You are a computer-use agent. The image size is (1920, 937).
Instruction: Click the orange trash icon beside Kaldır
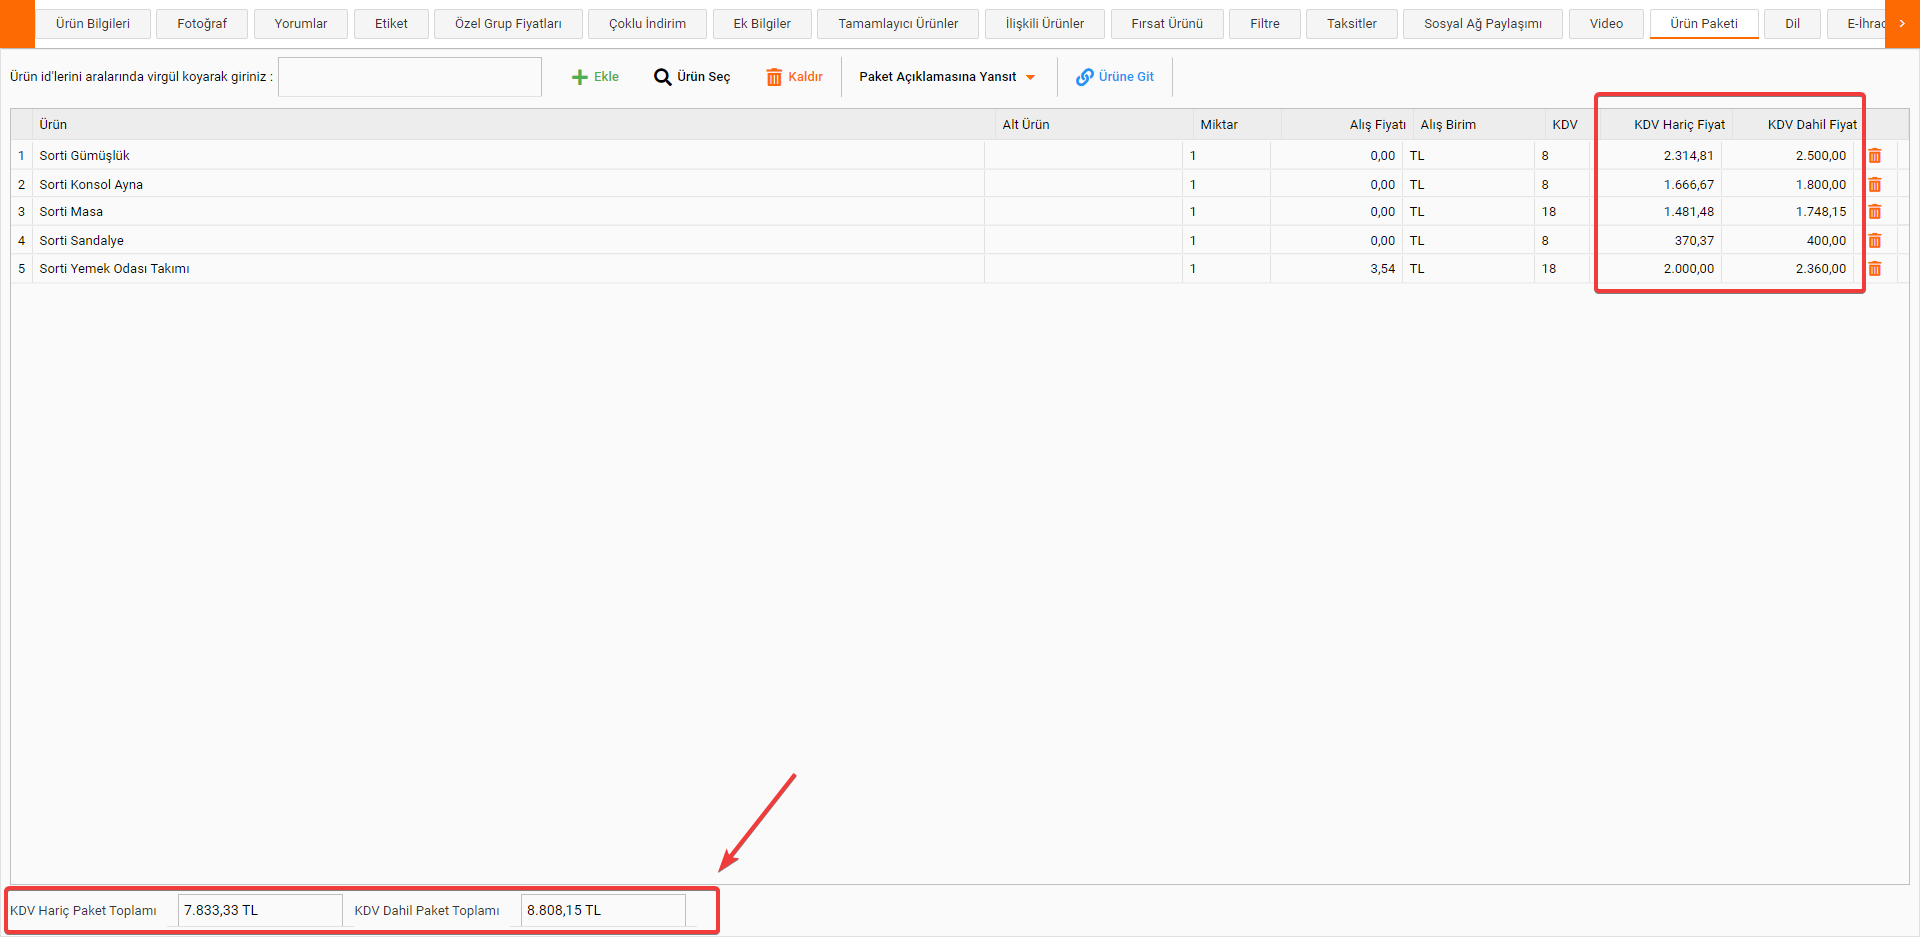point(774,77)
